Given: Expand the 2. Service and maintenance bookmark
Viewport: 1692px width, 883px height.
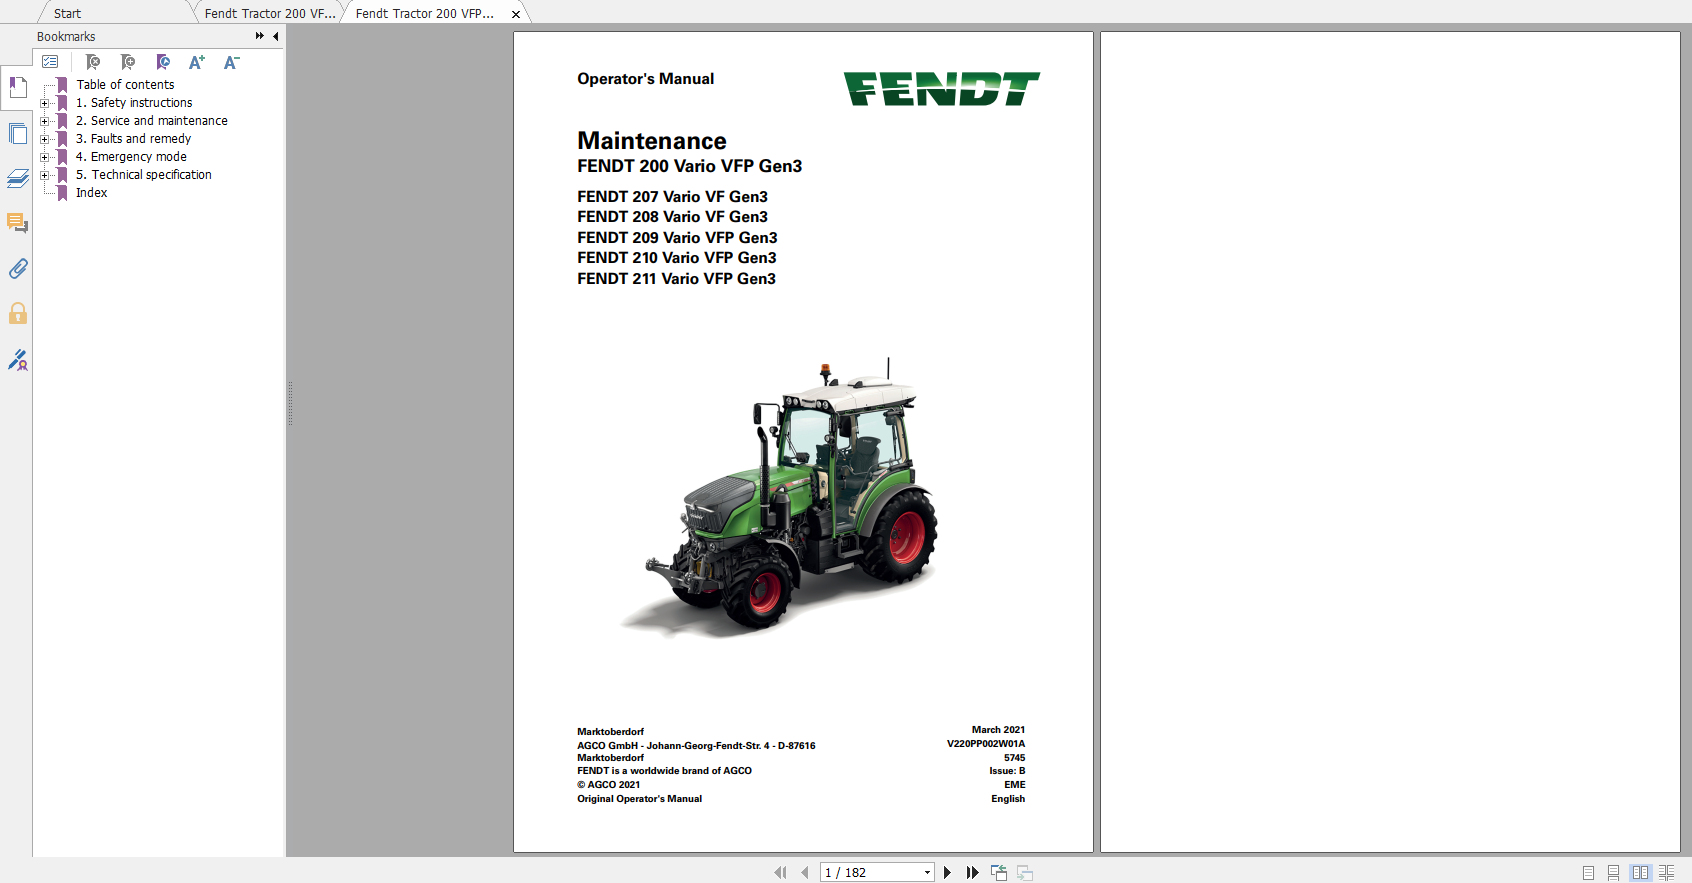Looking at the screenshot, I should [x=44, y=121].
